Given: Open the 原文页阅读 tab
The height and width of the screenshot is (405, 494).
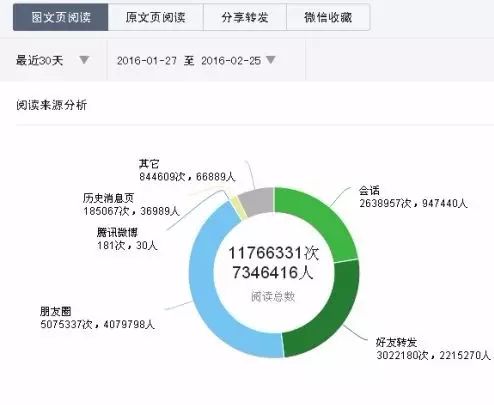Looking at the screenshot, I should pos(156,17).
